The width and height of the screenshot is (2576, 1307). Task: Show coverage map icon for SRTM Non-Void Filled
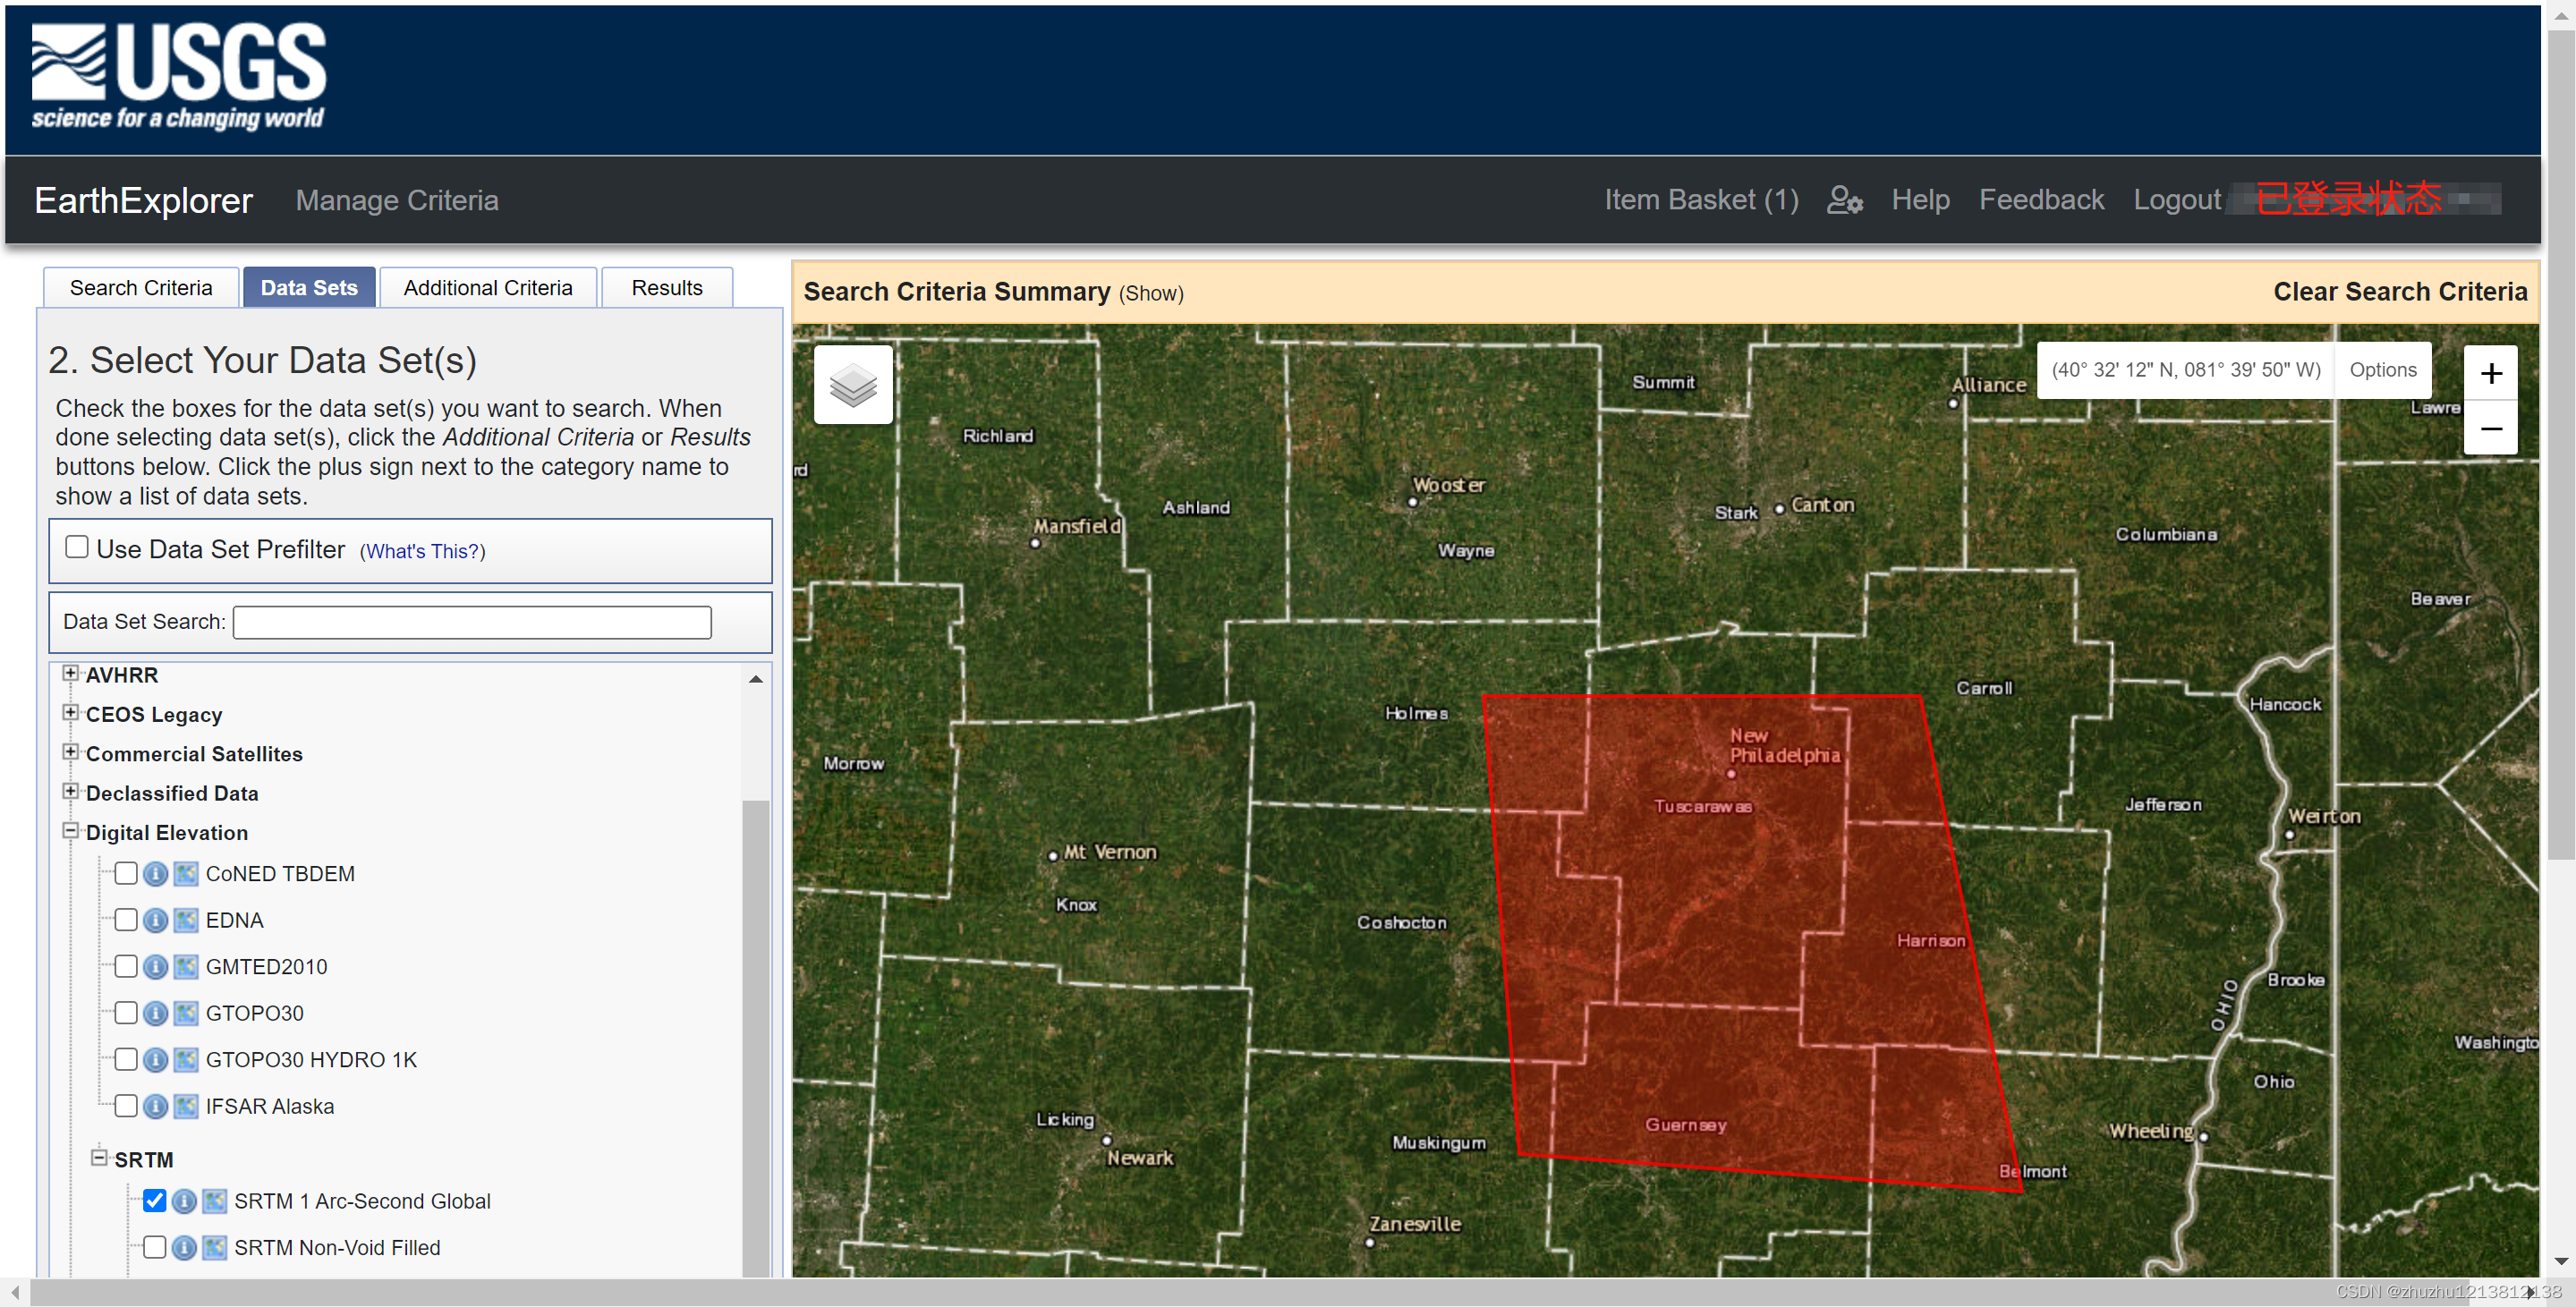coord(215,1248)
